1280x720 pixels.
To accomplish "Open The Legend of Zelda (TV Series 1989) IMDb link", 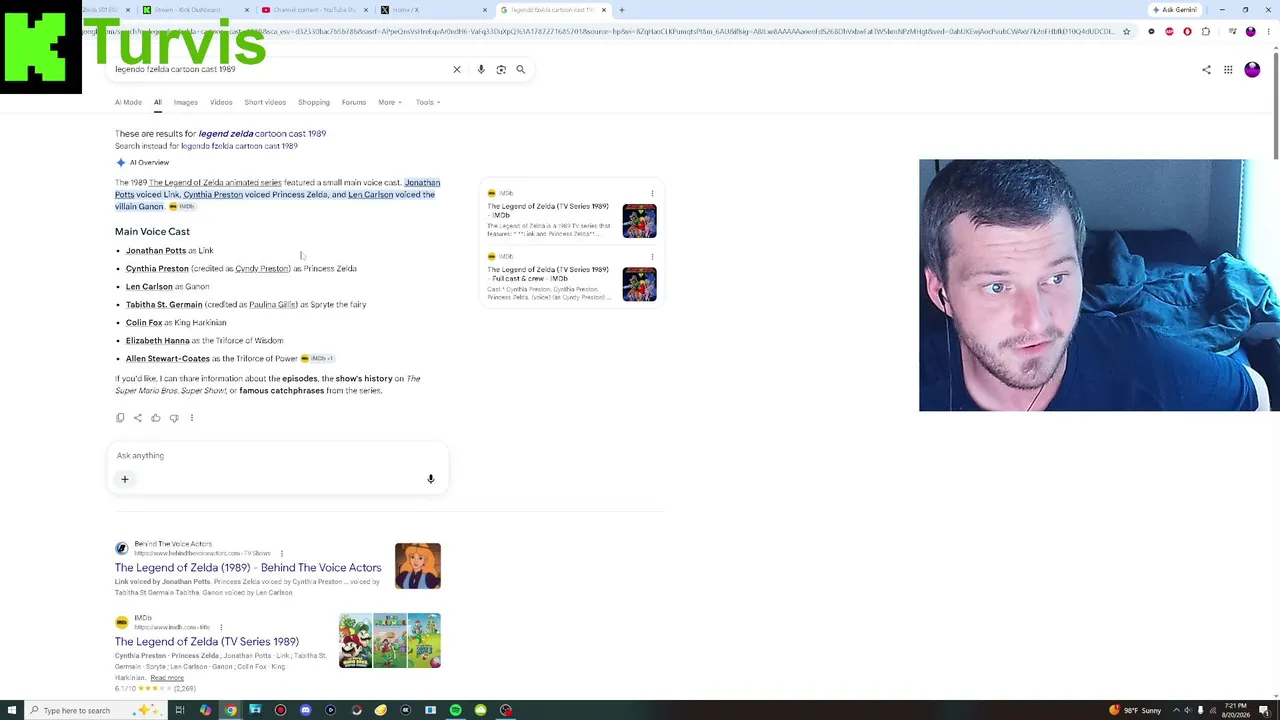I will coord(207,642).
